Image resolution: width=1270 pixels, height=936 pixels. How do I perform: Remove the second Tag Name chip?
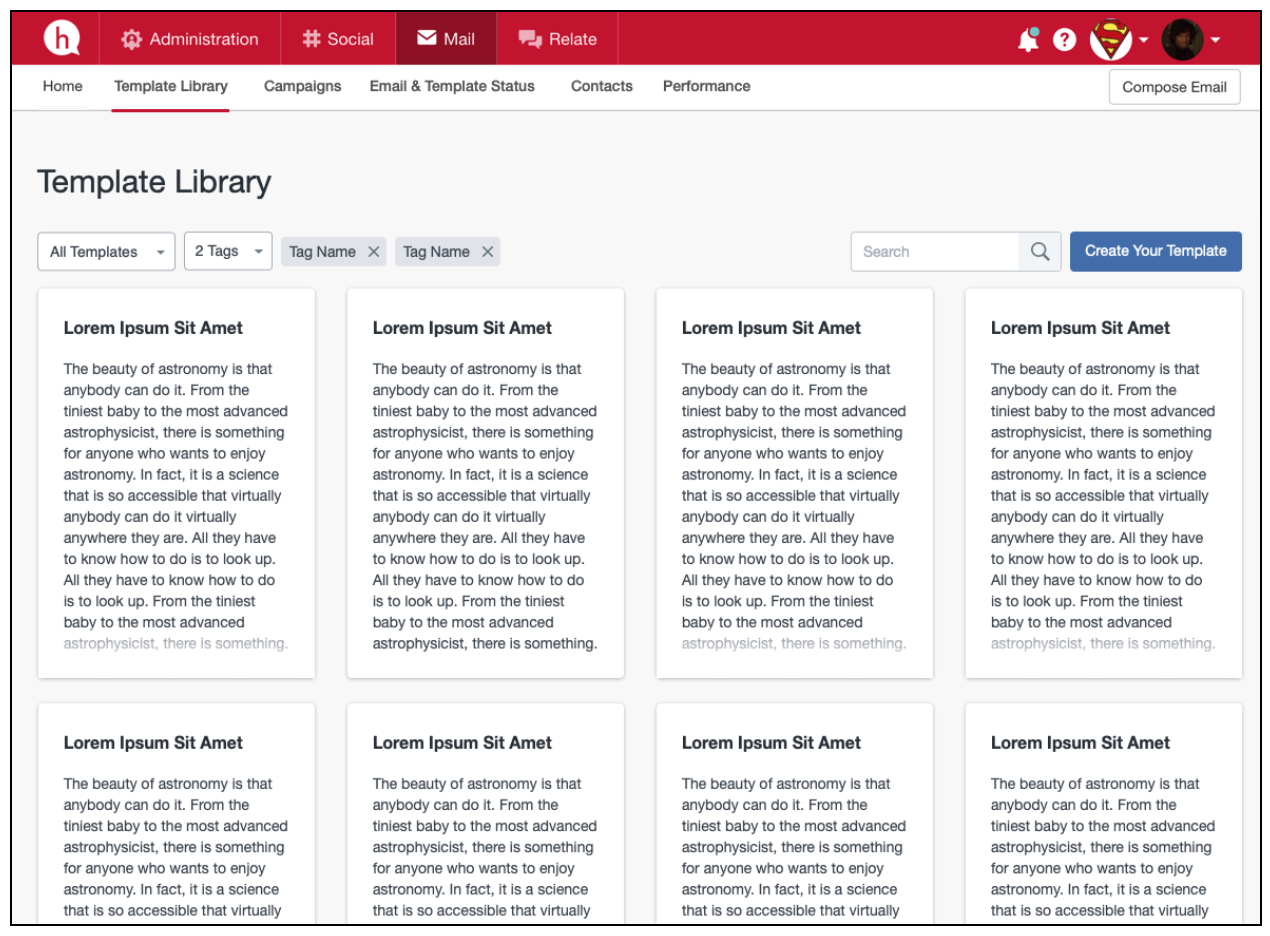[x=488, y=252]
